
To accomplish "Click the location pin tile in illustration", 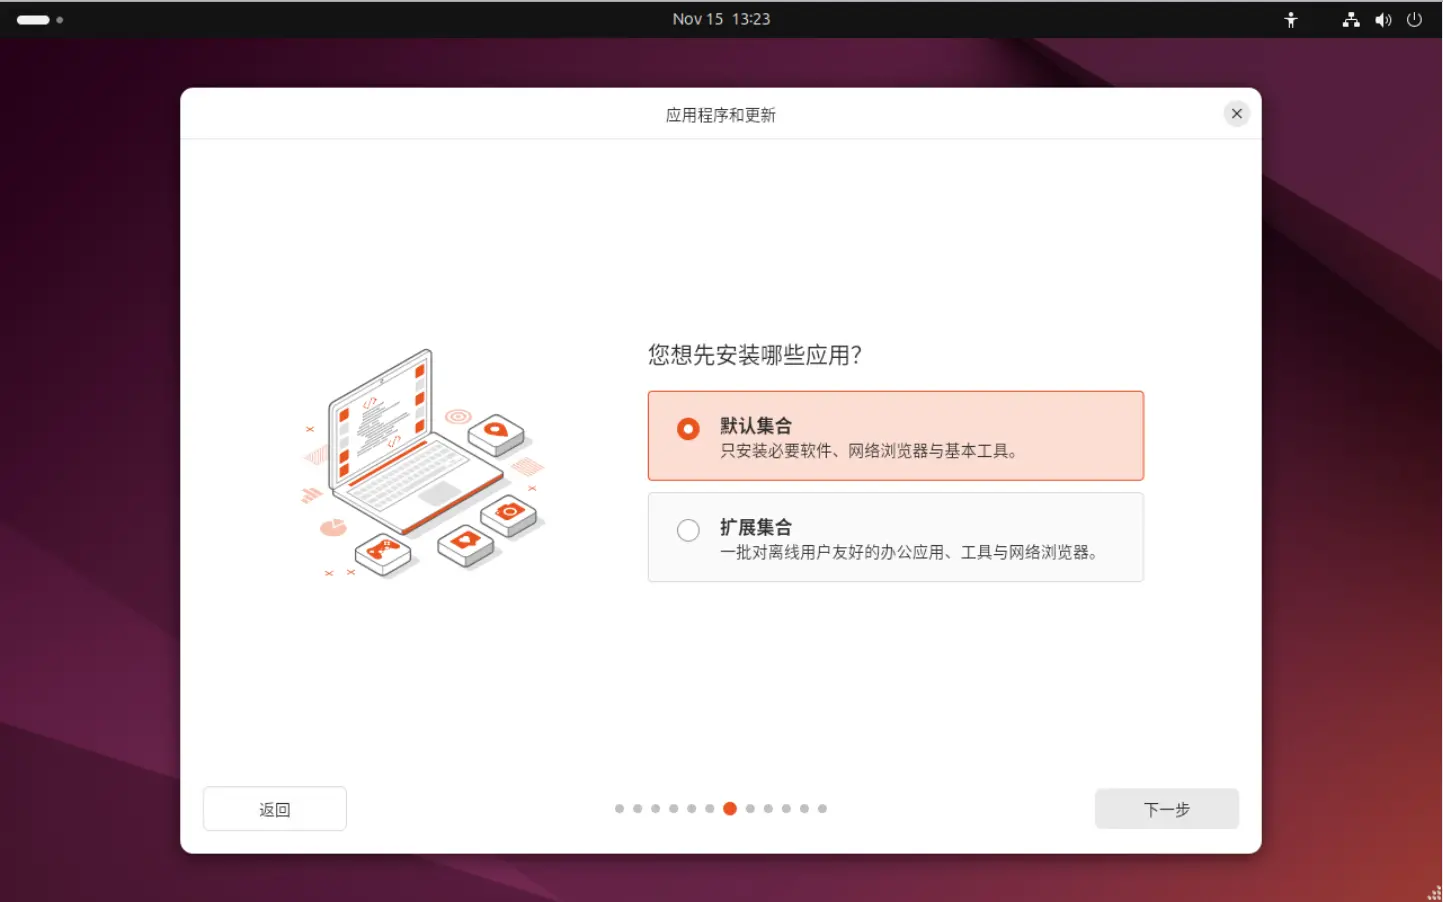I will (496, 432).
